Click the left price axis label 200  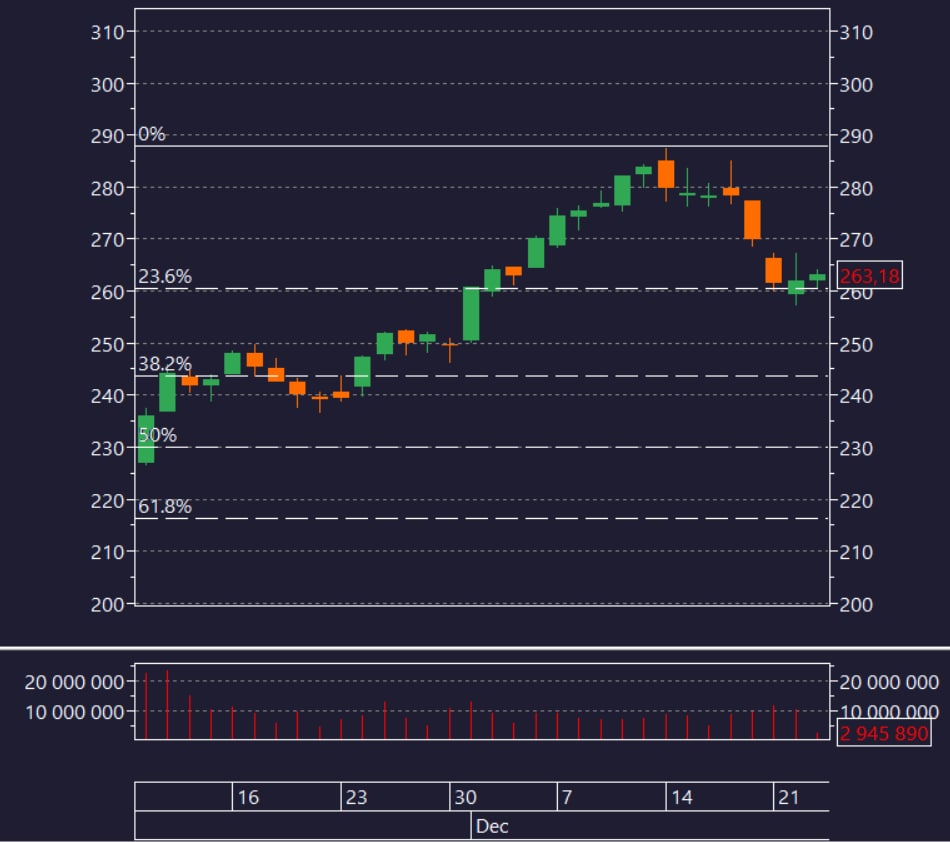(x=107, y=605)
